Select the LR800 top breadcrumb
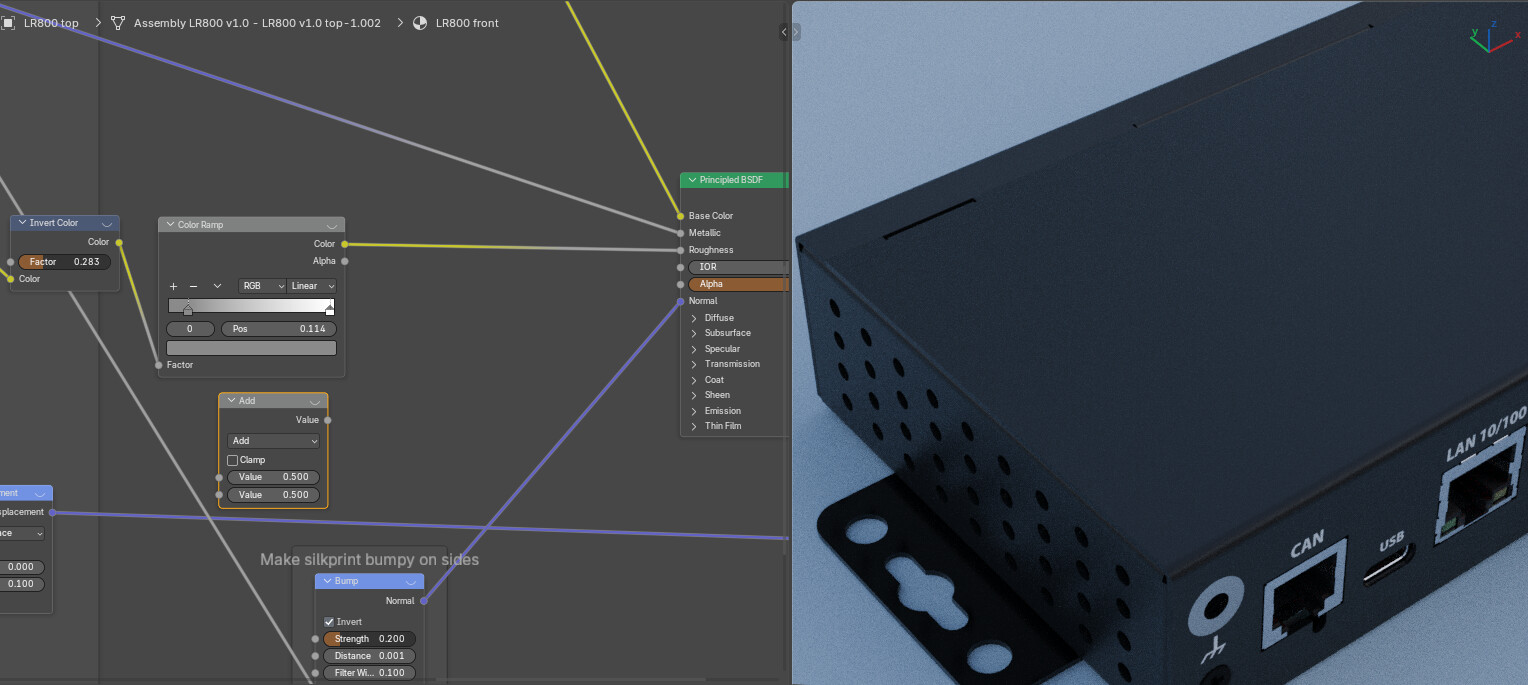This screenshot has height=685, width=1528. pos(51,23)
